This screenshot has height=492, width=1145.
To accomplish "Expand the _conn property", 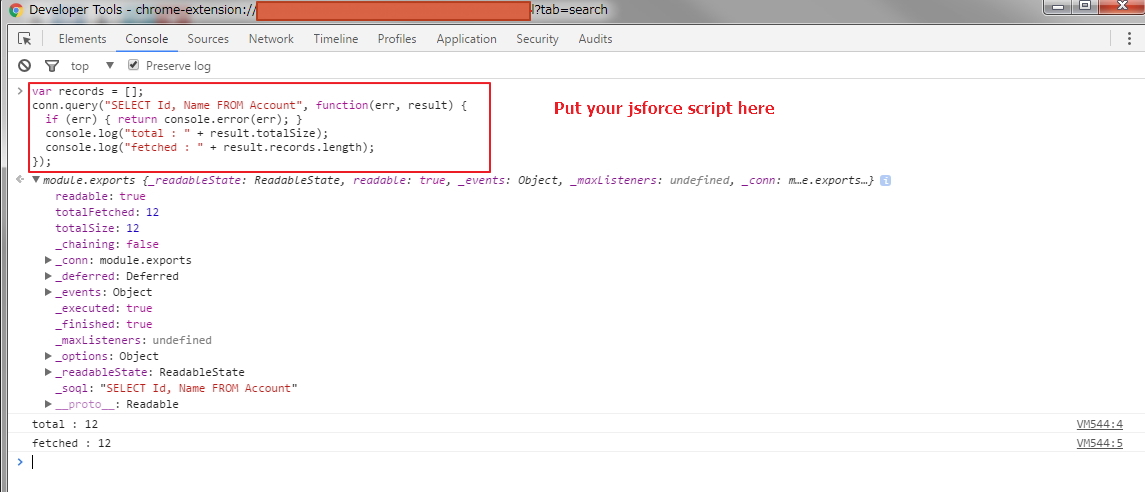I will pos(48,260).
